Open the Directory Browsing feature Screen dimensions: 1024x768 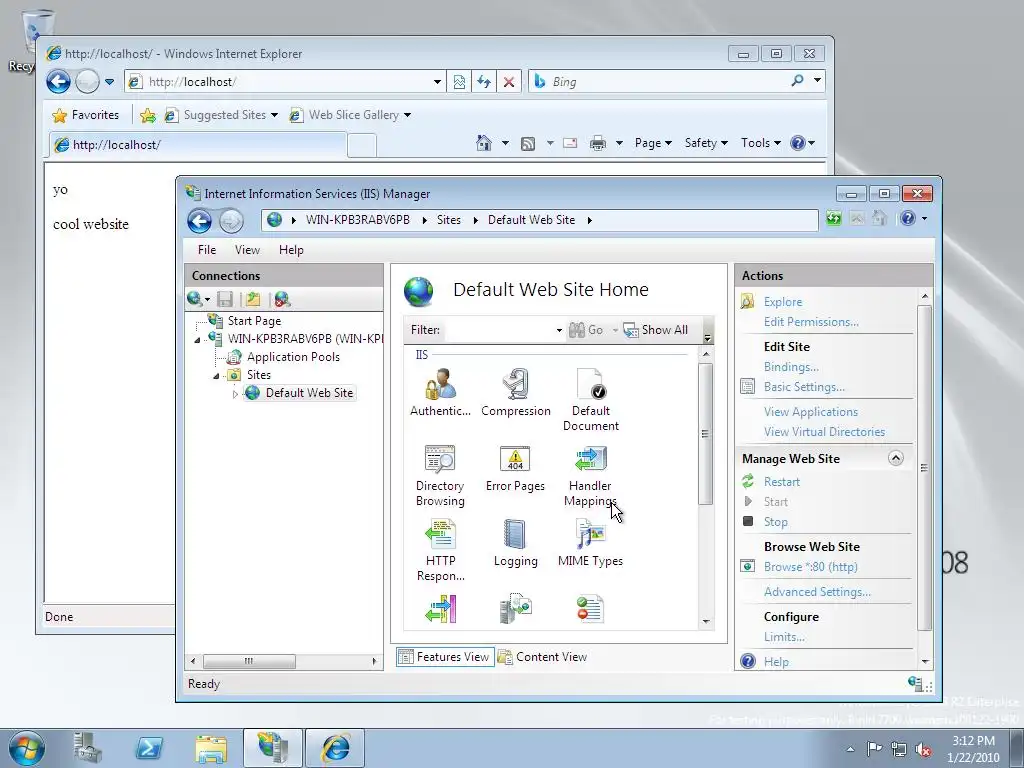[x=440, y=475]
